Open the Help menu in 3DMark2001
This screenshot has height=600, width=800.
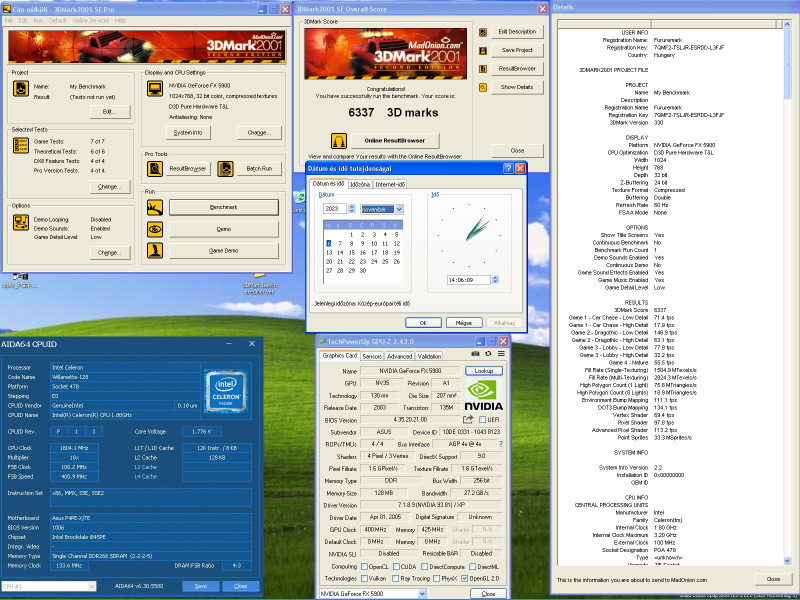coord(120,21)
